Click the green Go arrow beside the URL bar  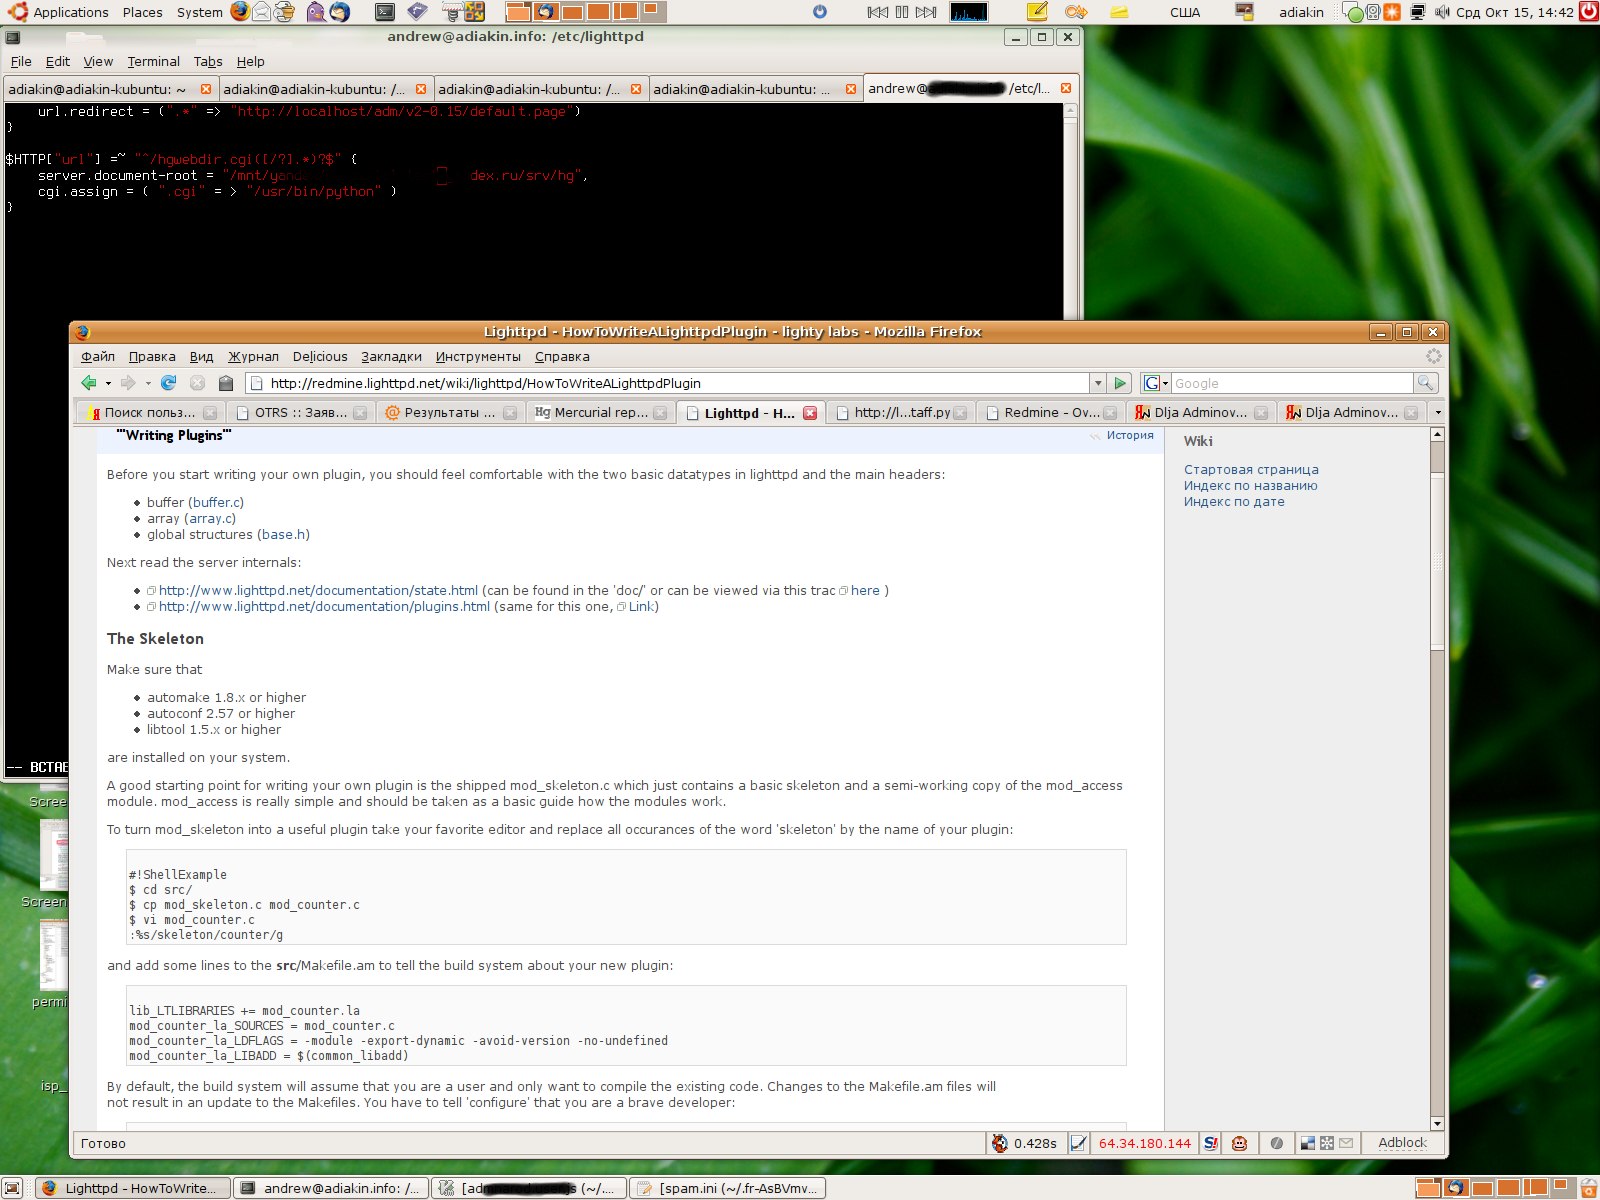click(1120, 383)
